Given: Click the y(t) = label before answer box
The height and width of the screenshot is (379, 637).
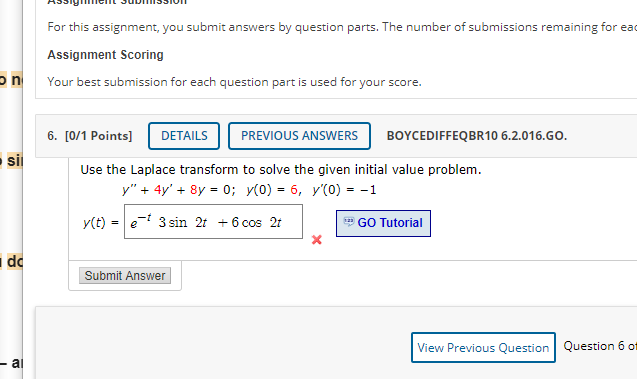Looking at the screenshot, I should pyautogui.click(x=101, y=222).
